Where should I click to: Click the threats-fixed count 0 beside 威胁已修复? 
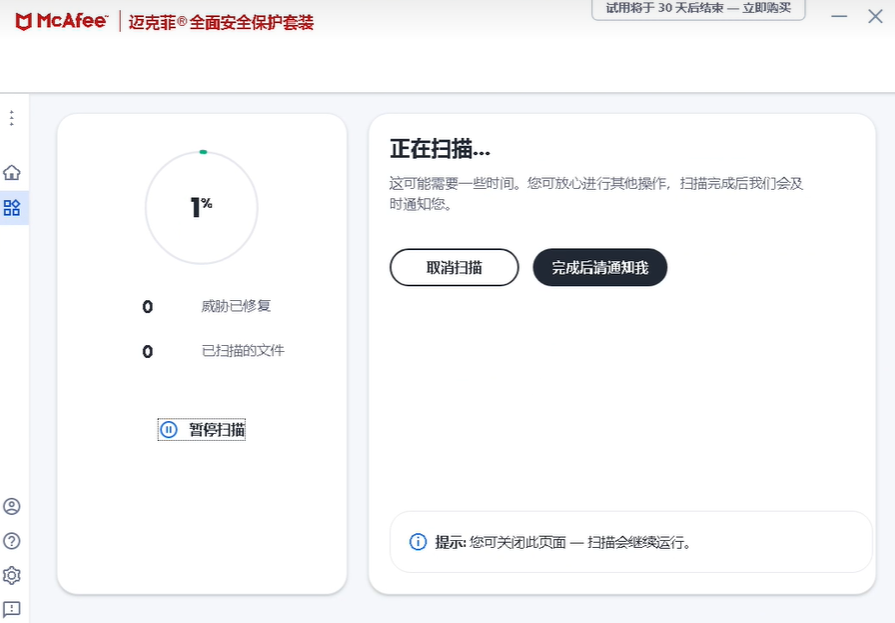147,307
